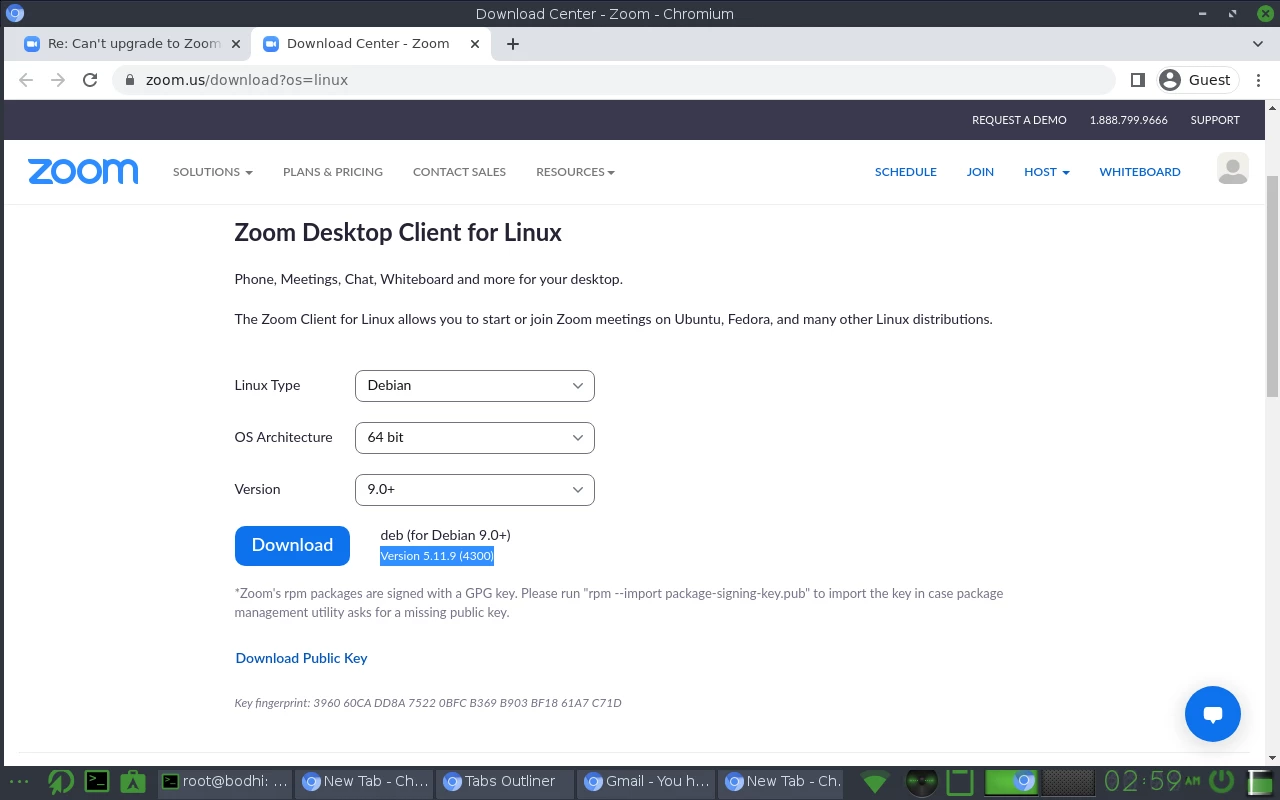Screen dimensions: 1280x800
Task: Click the Download Public Key link
Action: (x=301, y=658)
